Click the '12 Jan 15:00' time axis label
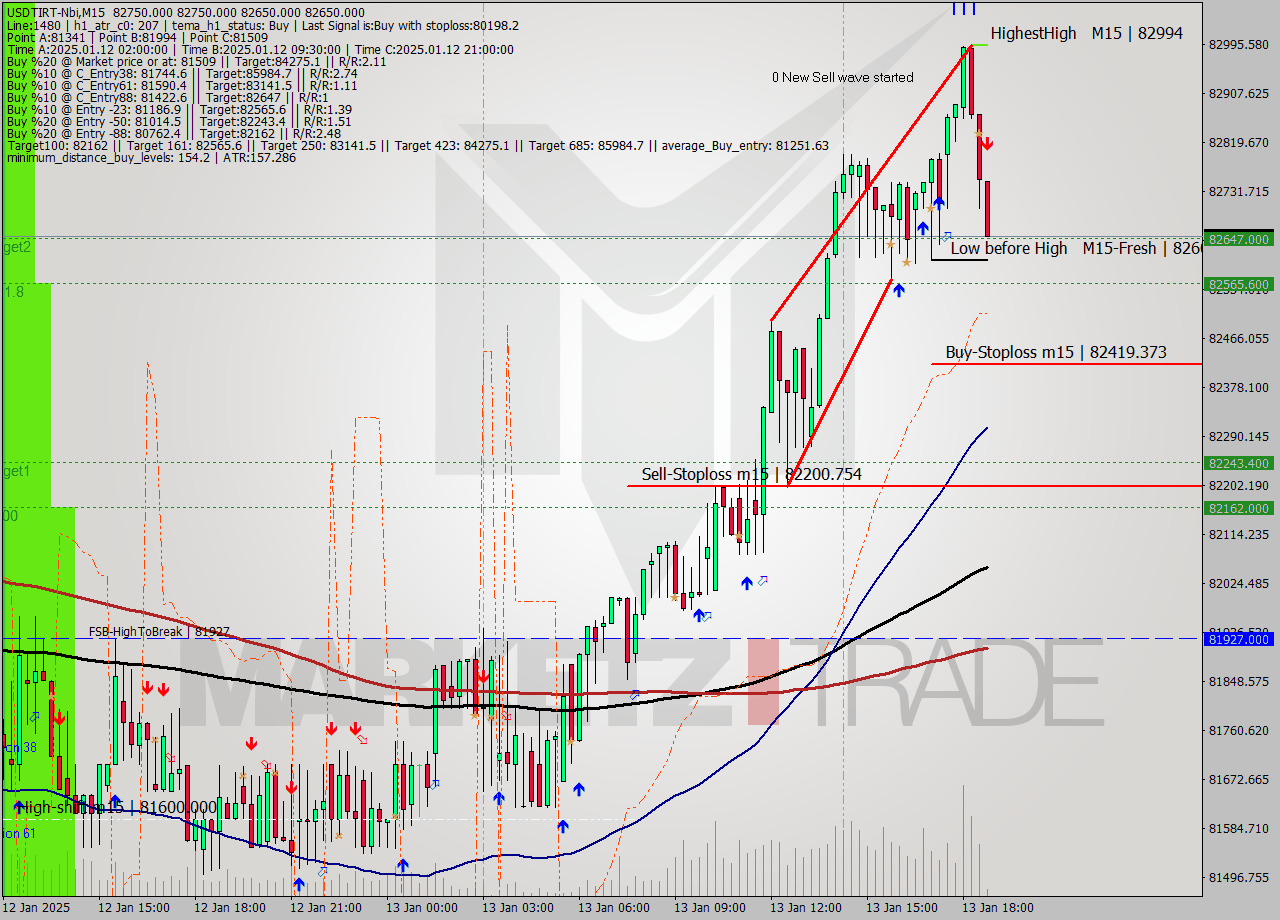Screen dimensions: 1280x920 [x=134, y=908]
